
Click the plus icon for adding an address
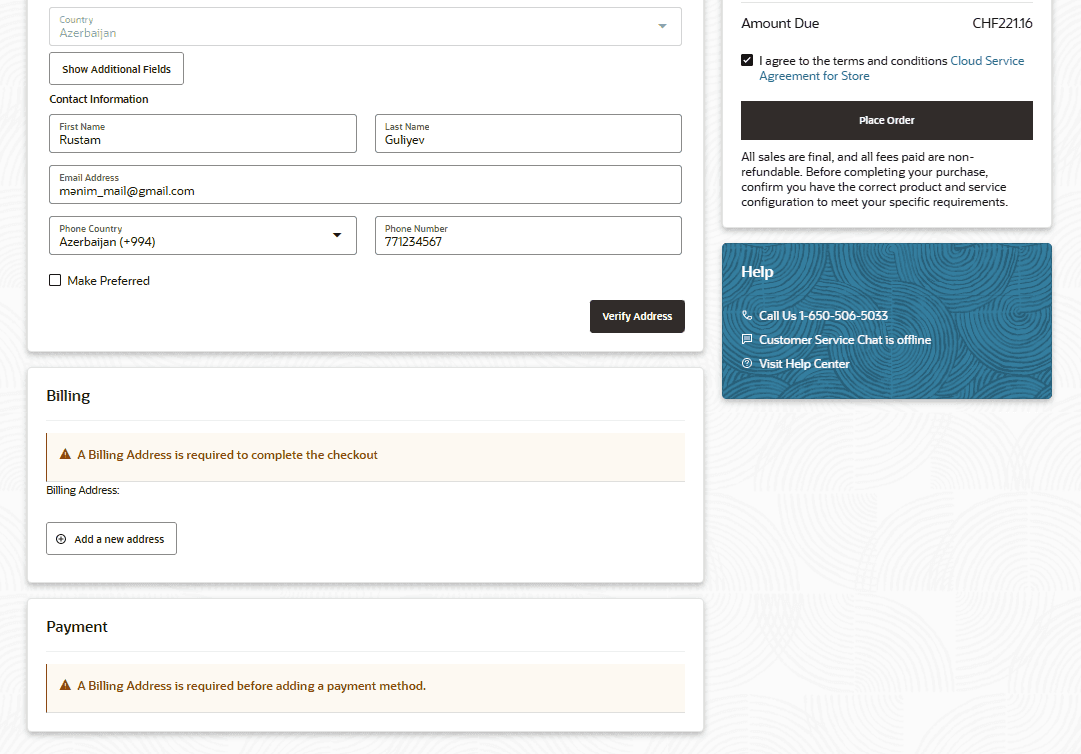61,539
